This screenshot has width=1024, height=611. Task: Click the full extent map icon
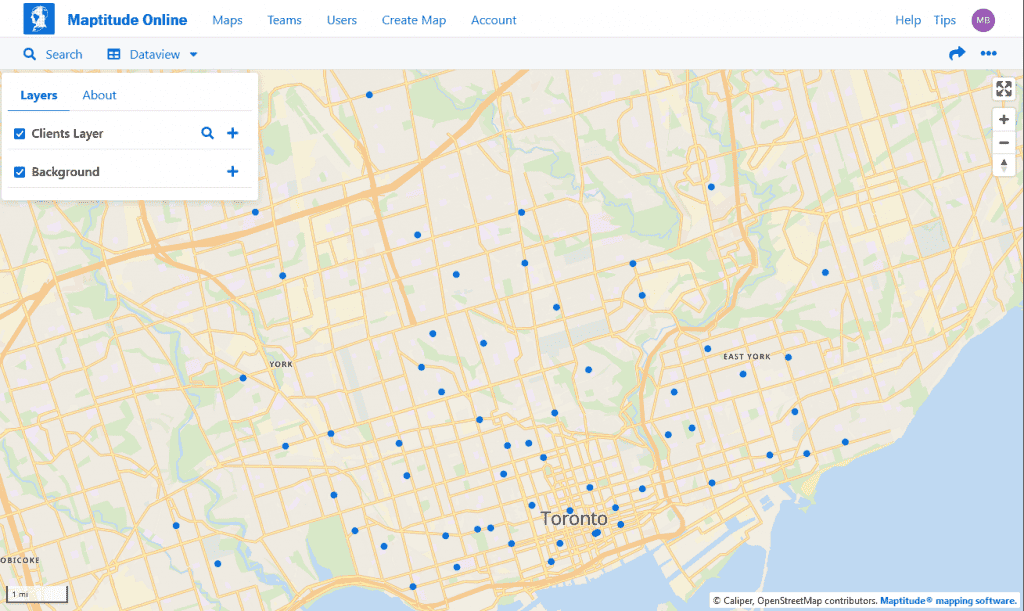[x=1003, y=89]
